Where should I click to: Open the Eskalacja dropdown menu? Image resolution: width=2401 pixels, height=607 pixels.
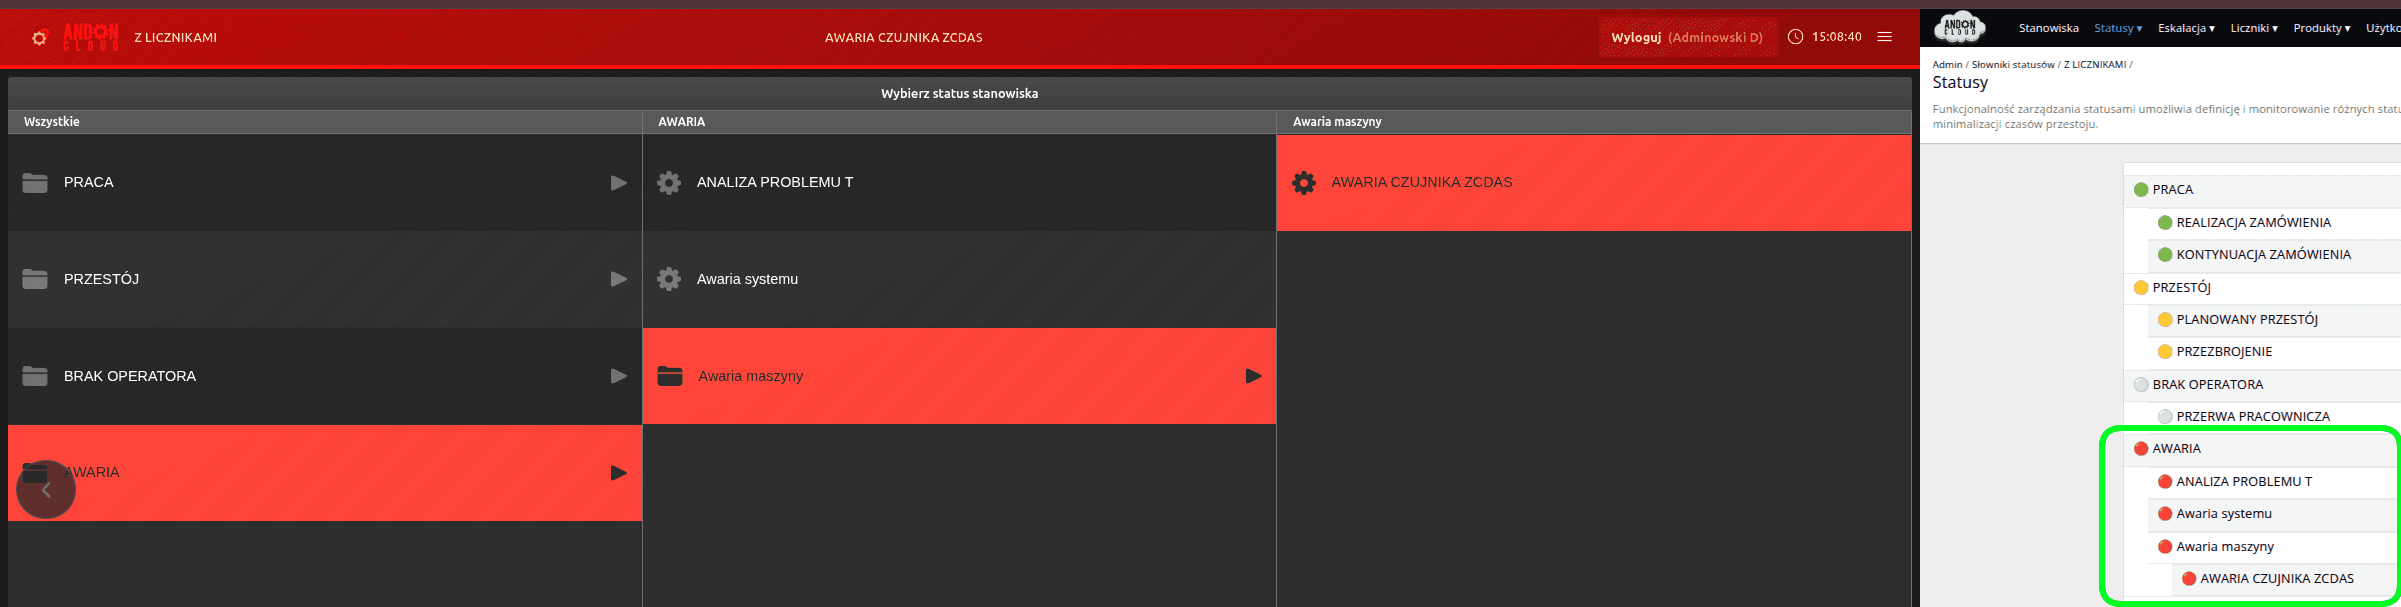coord(2185,28)
